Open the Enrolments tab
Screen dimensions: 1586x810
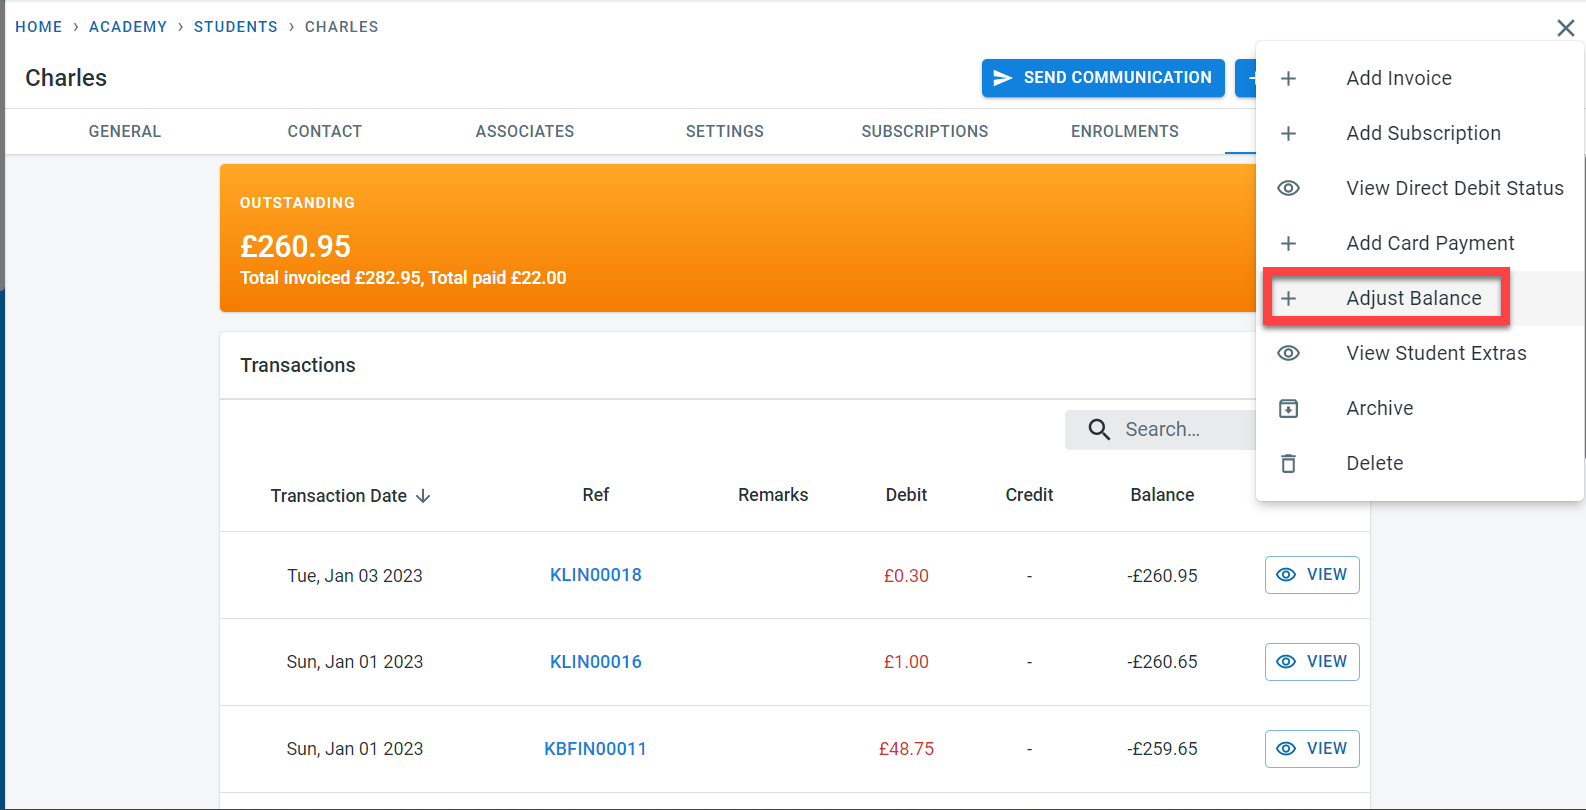click(1124, 131)
